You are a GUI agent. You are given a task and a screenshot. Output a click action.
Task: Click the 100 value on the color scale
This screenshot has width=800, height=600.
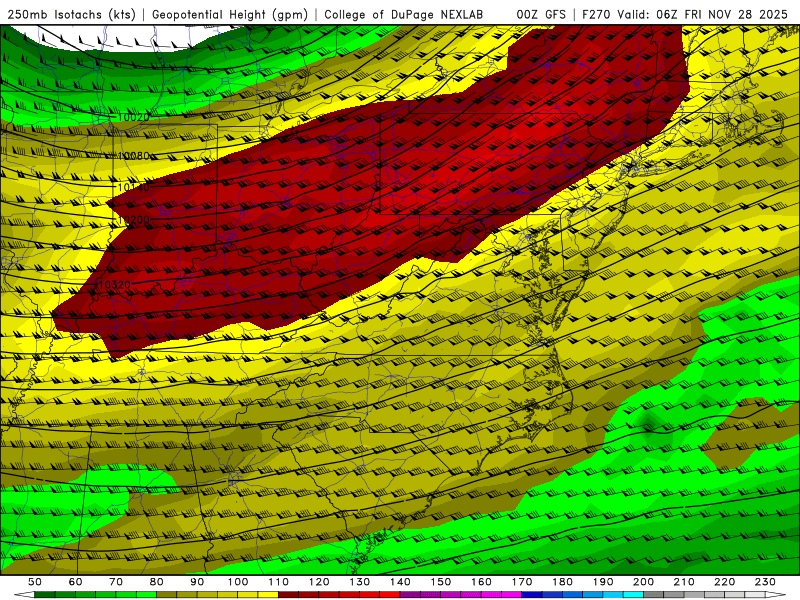click(x=238, y=582)
